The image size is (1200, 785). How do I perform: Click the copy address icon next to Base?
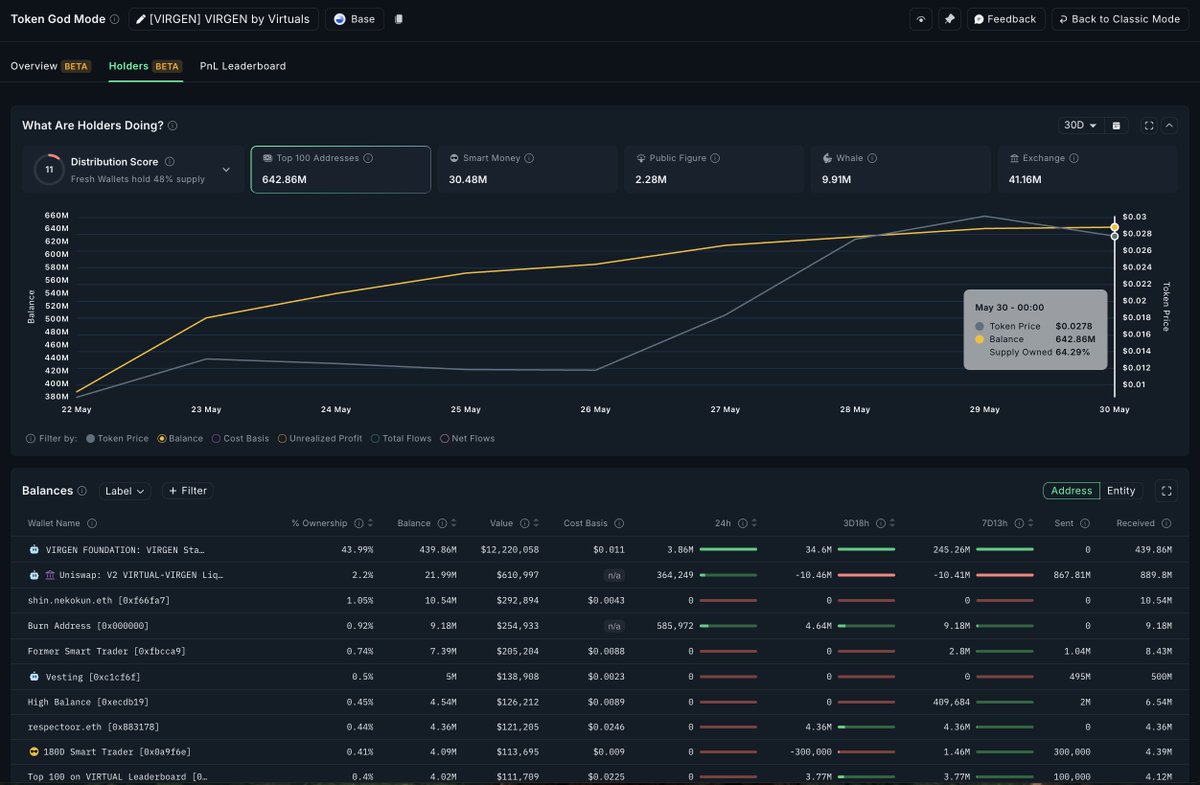coord(399,19)
